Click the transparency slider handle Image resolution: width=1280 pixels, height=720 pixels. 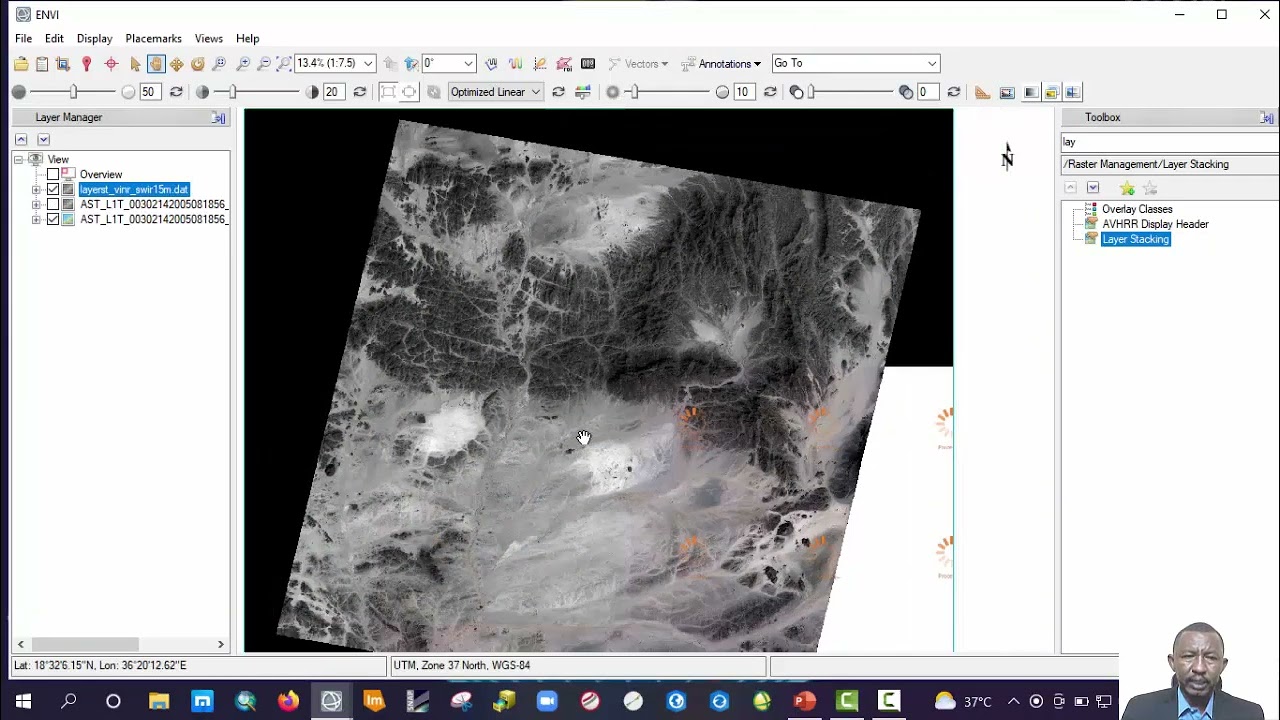pos(811,92)
